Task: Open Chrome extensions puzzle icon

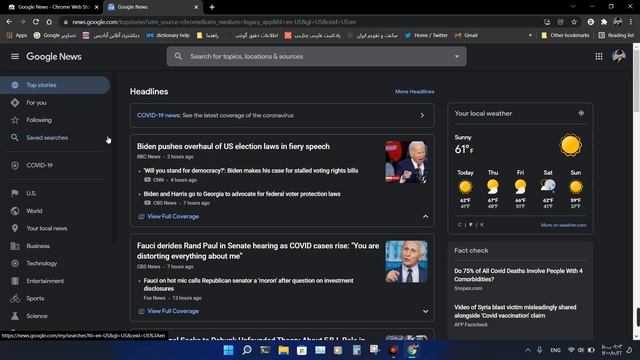Action: click(x=604, y=22)
